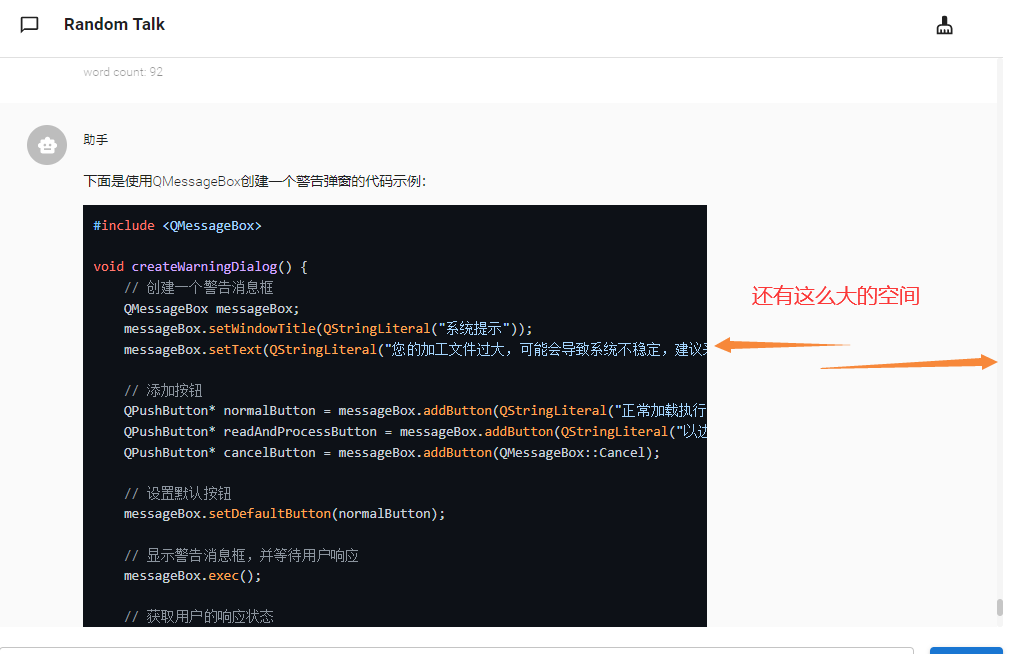Click the comment "// 设置默认按钮"

pos(178,493)
